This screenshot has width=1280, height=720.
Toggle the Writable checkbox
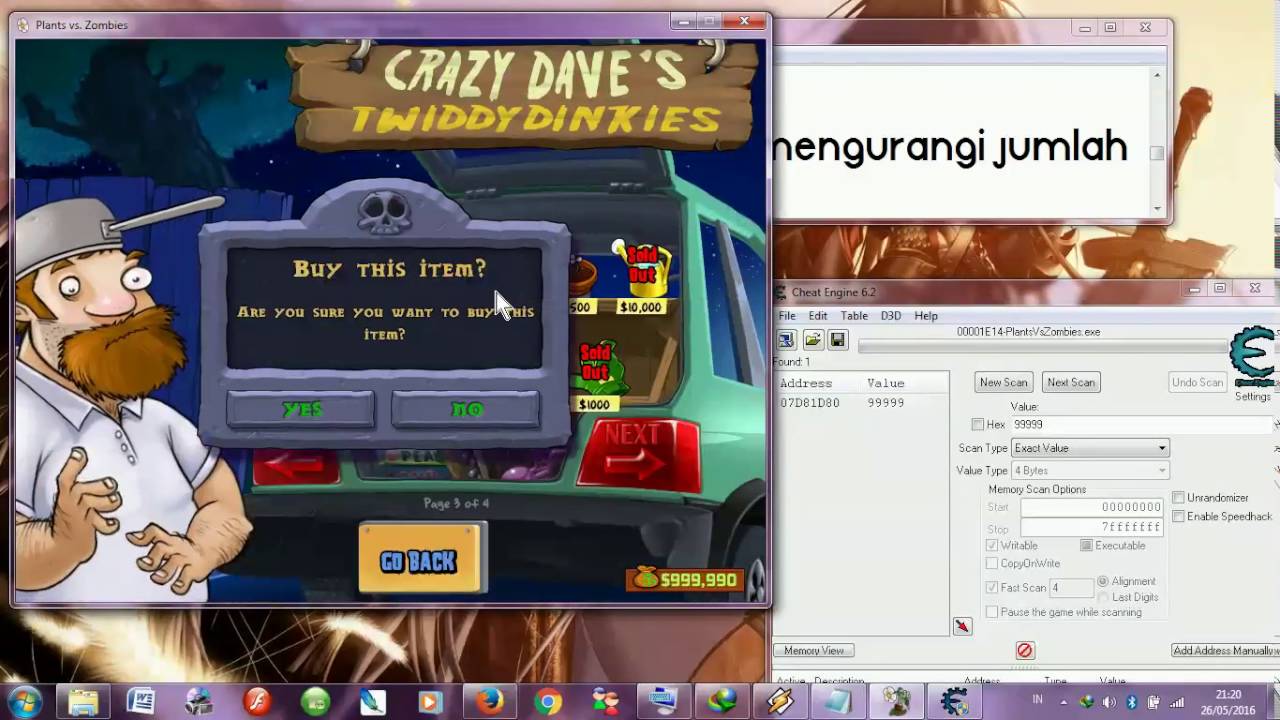click(992, 545)
